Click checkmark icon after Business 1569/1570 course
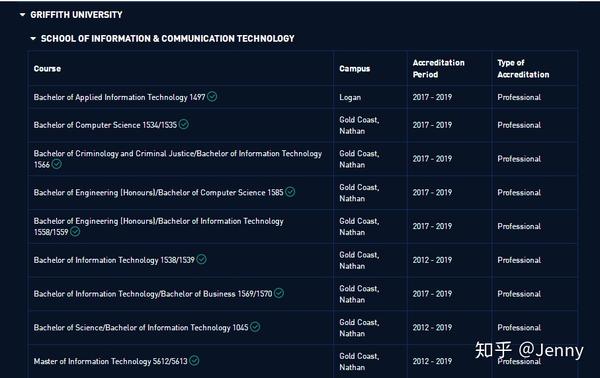This screenshot has width=600, height=378. click(279, 293)
